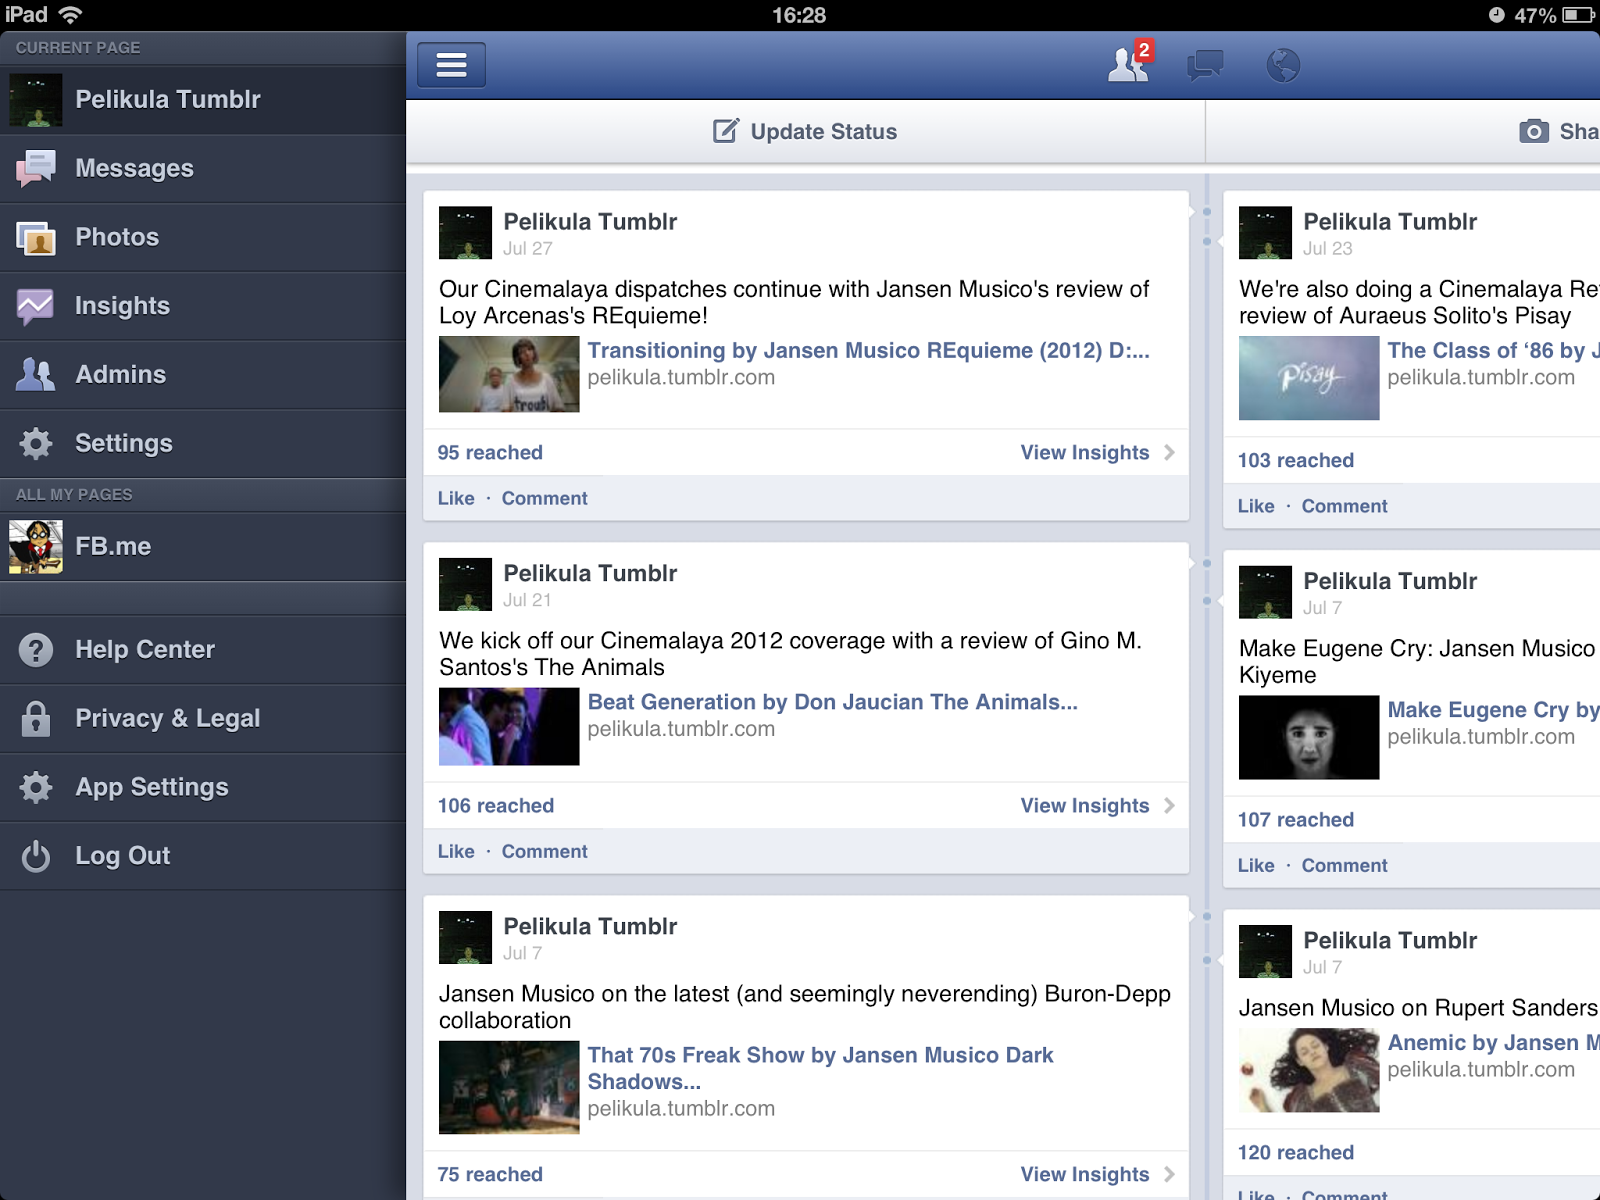The width and height of the screenshot is (1600, 1200).
Task: Select the Admins people icon
Action: coord(36,374)
